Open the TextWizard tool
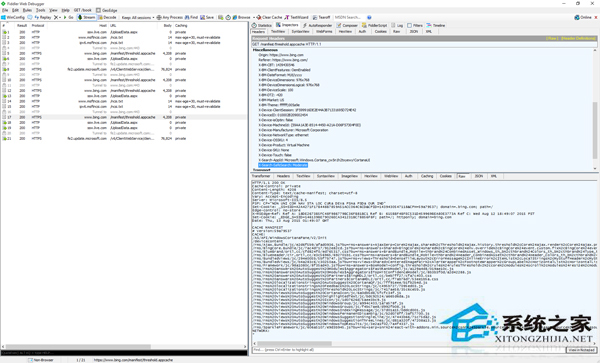 point(297,17)
